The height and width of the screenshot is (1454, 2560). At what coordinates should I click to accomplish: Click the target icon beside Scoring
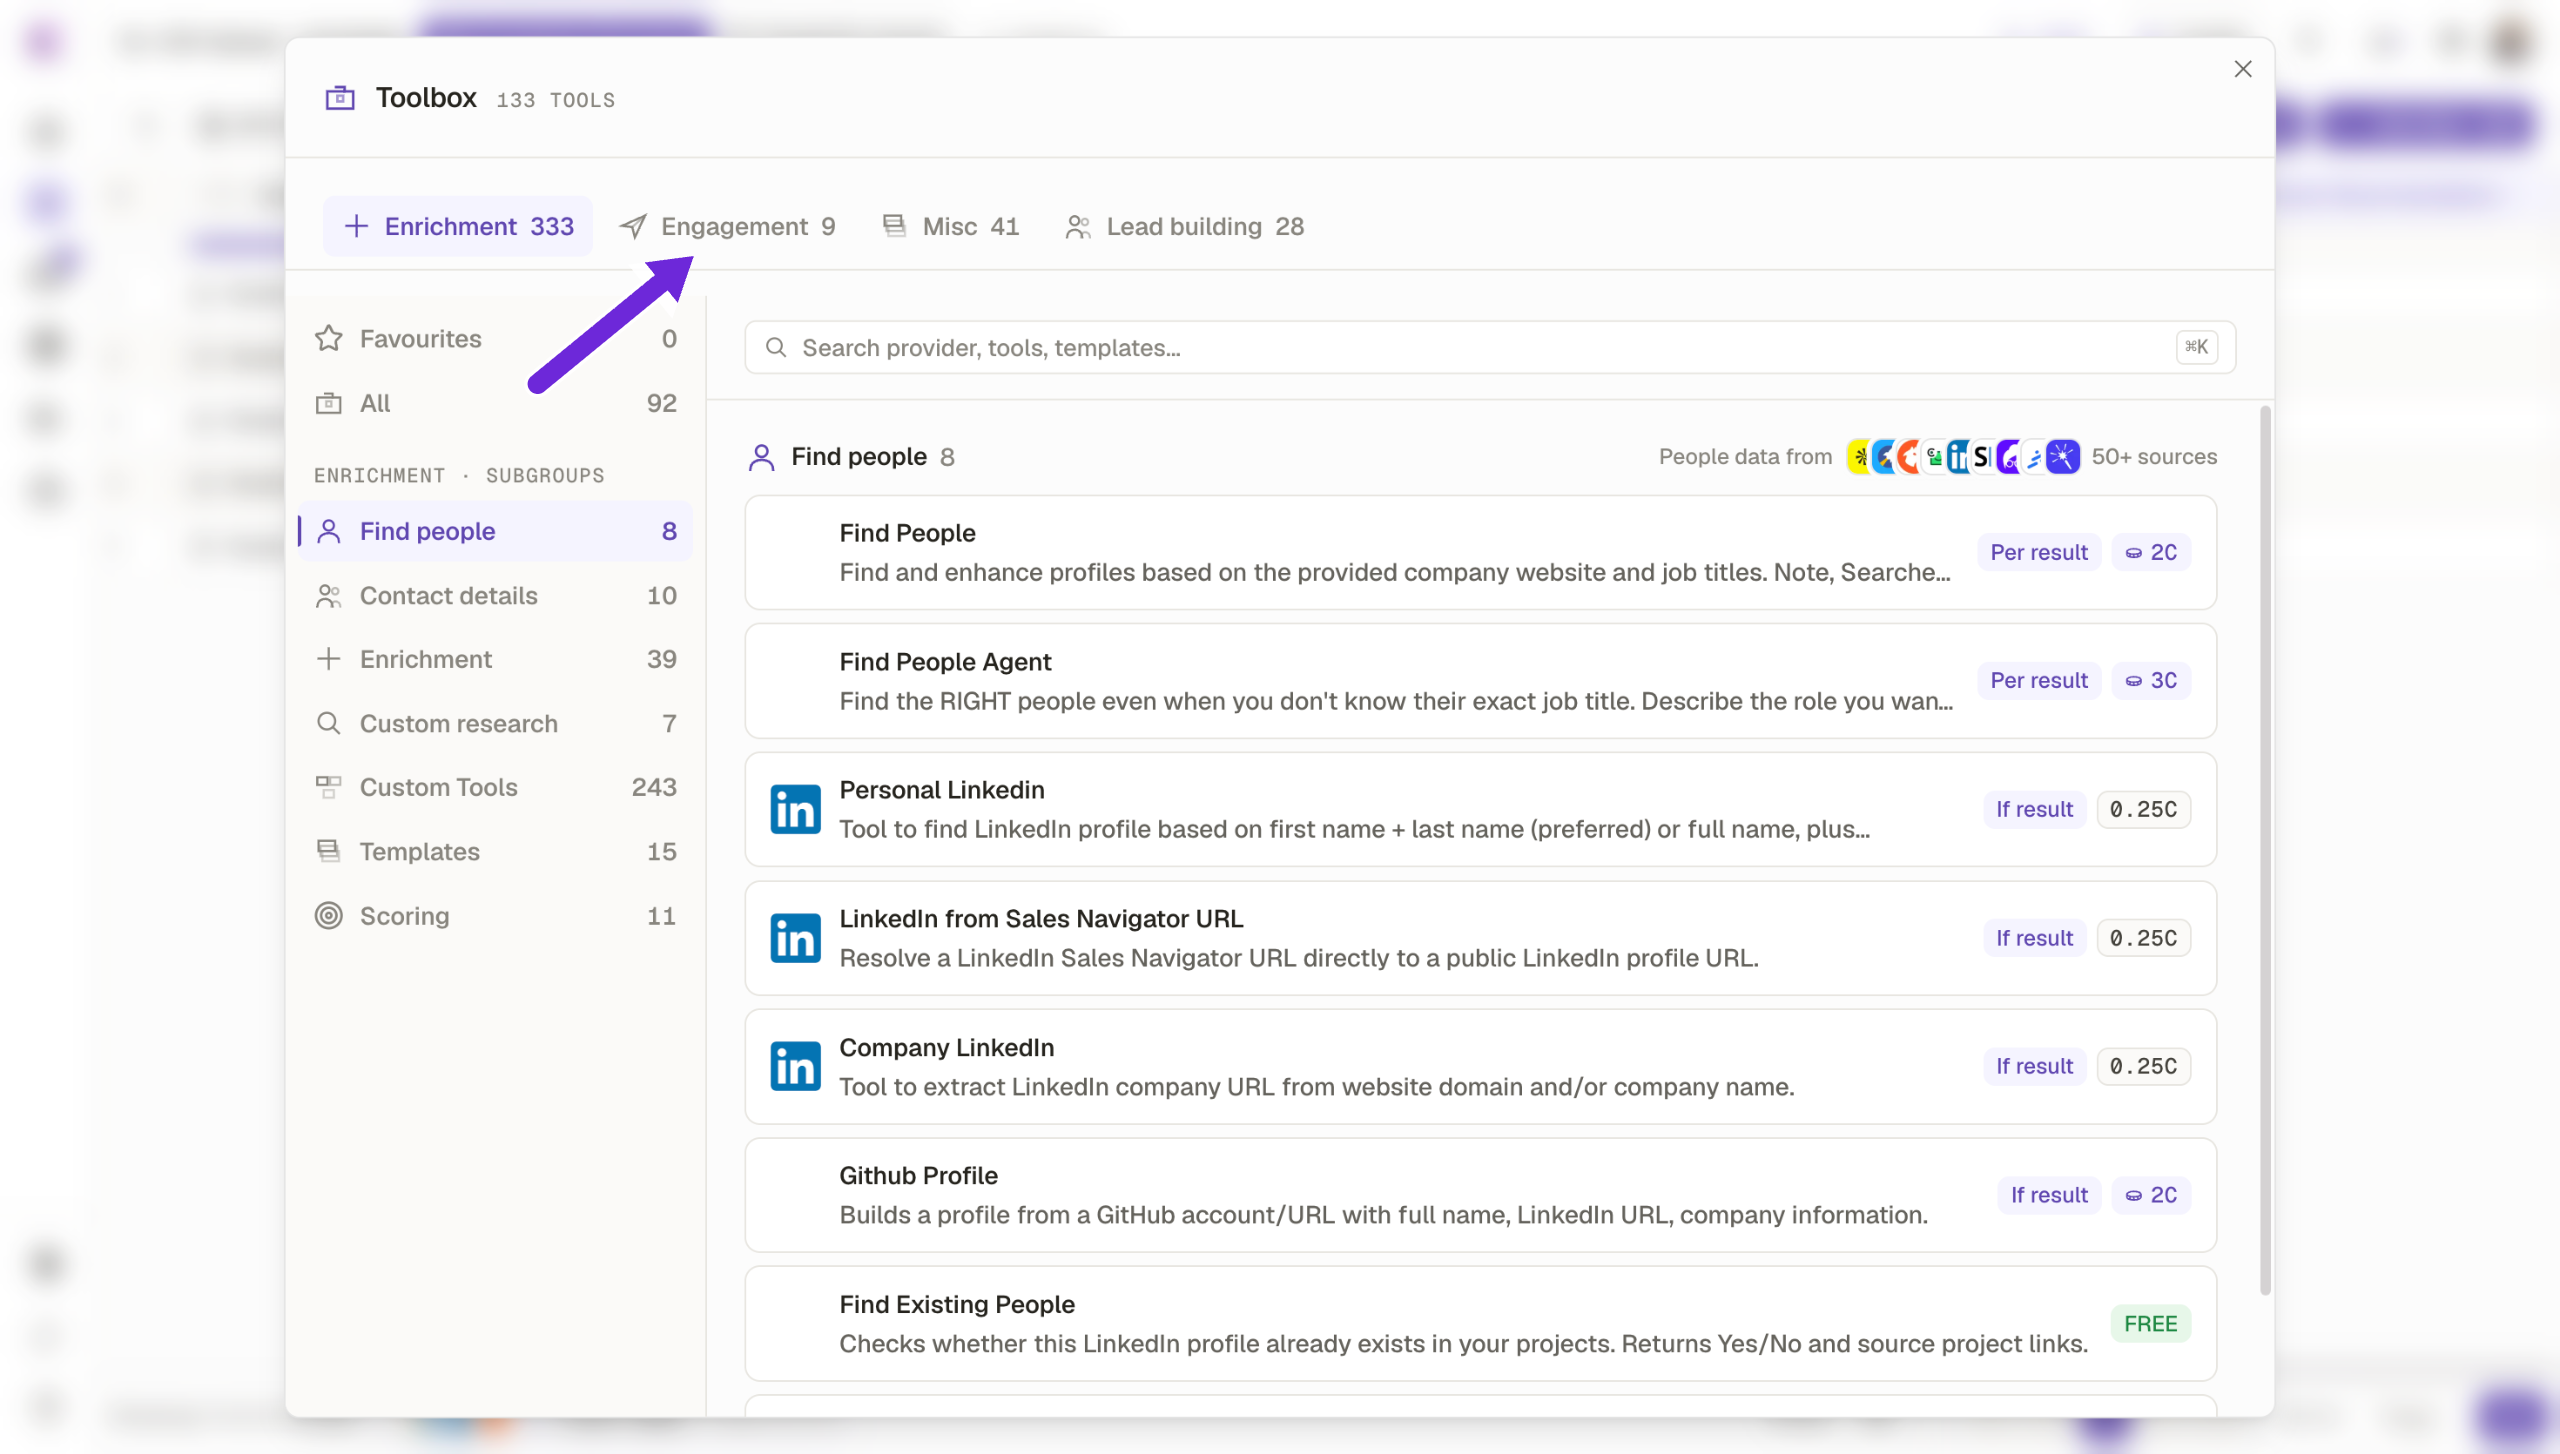pyautogui.click(x=329, y=916)
